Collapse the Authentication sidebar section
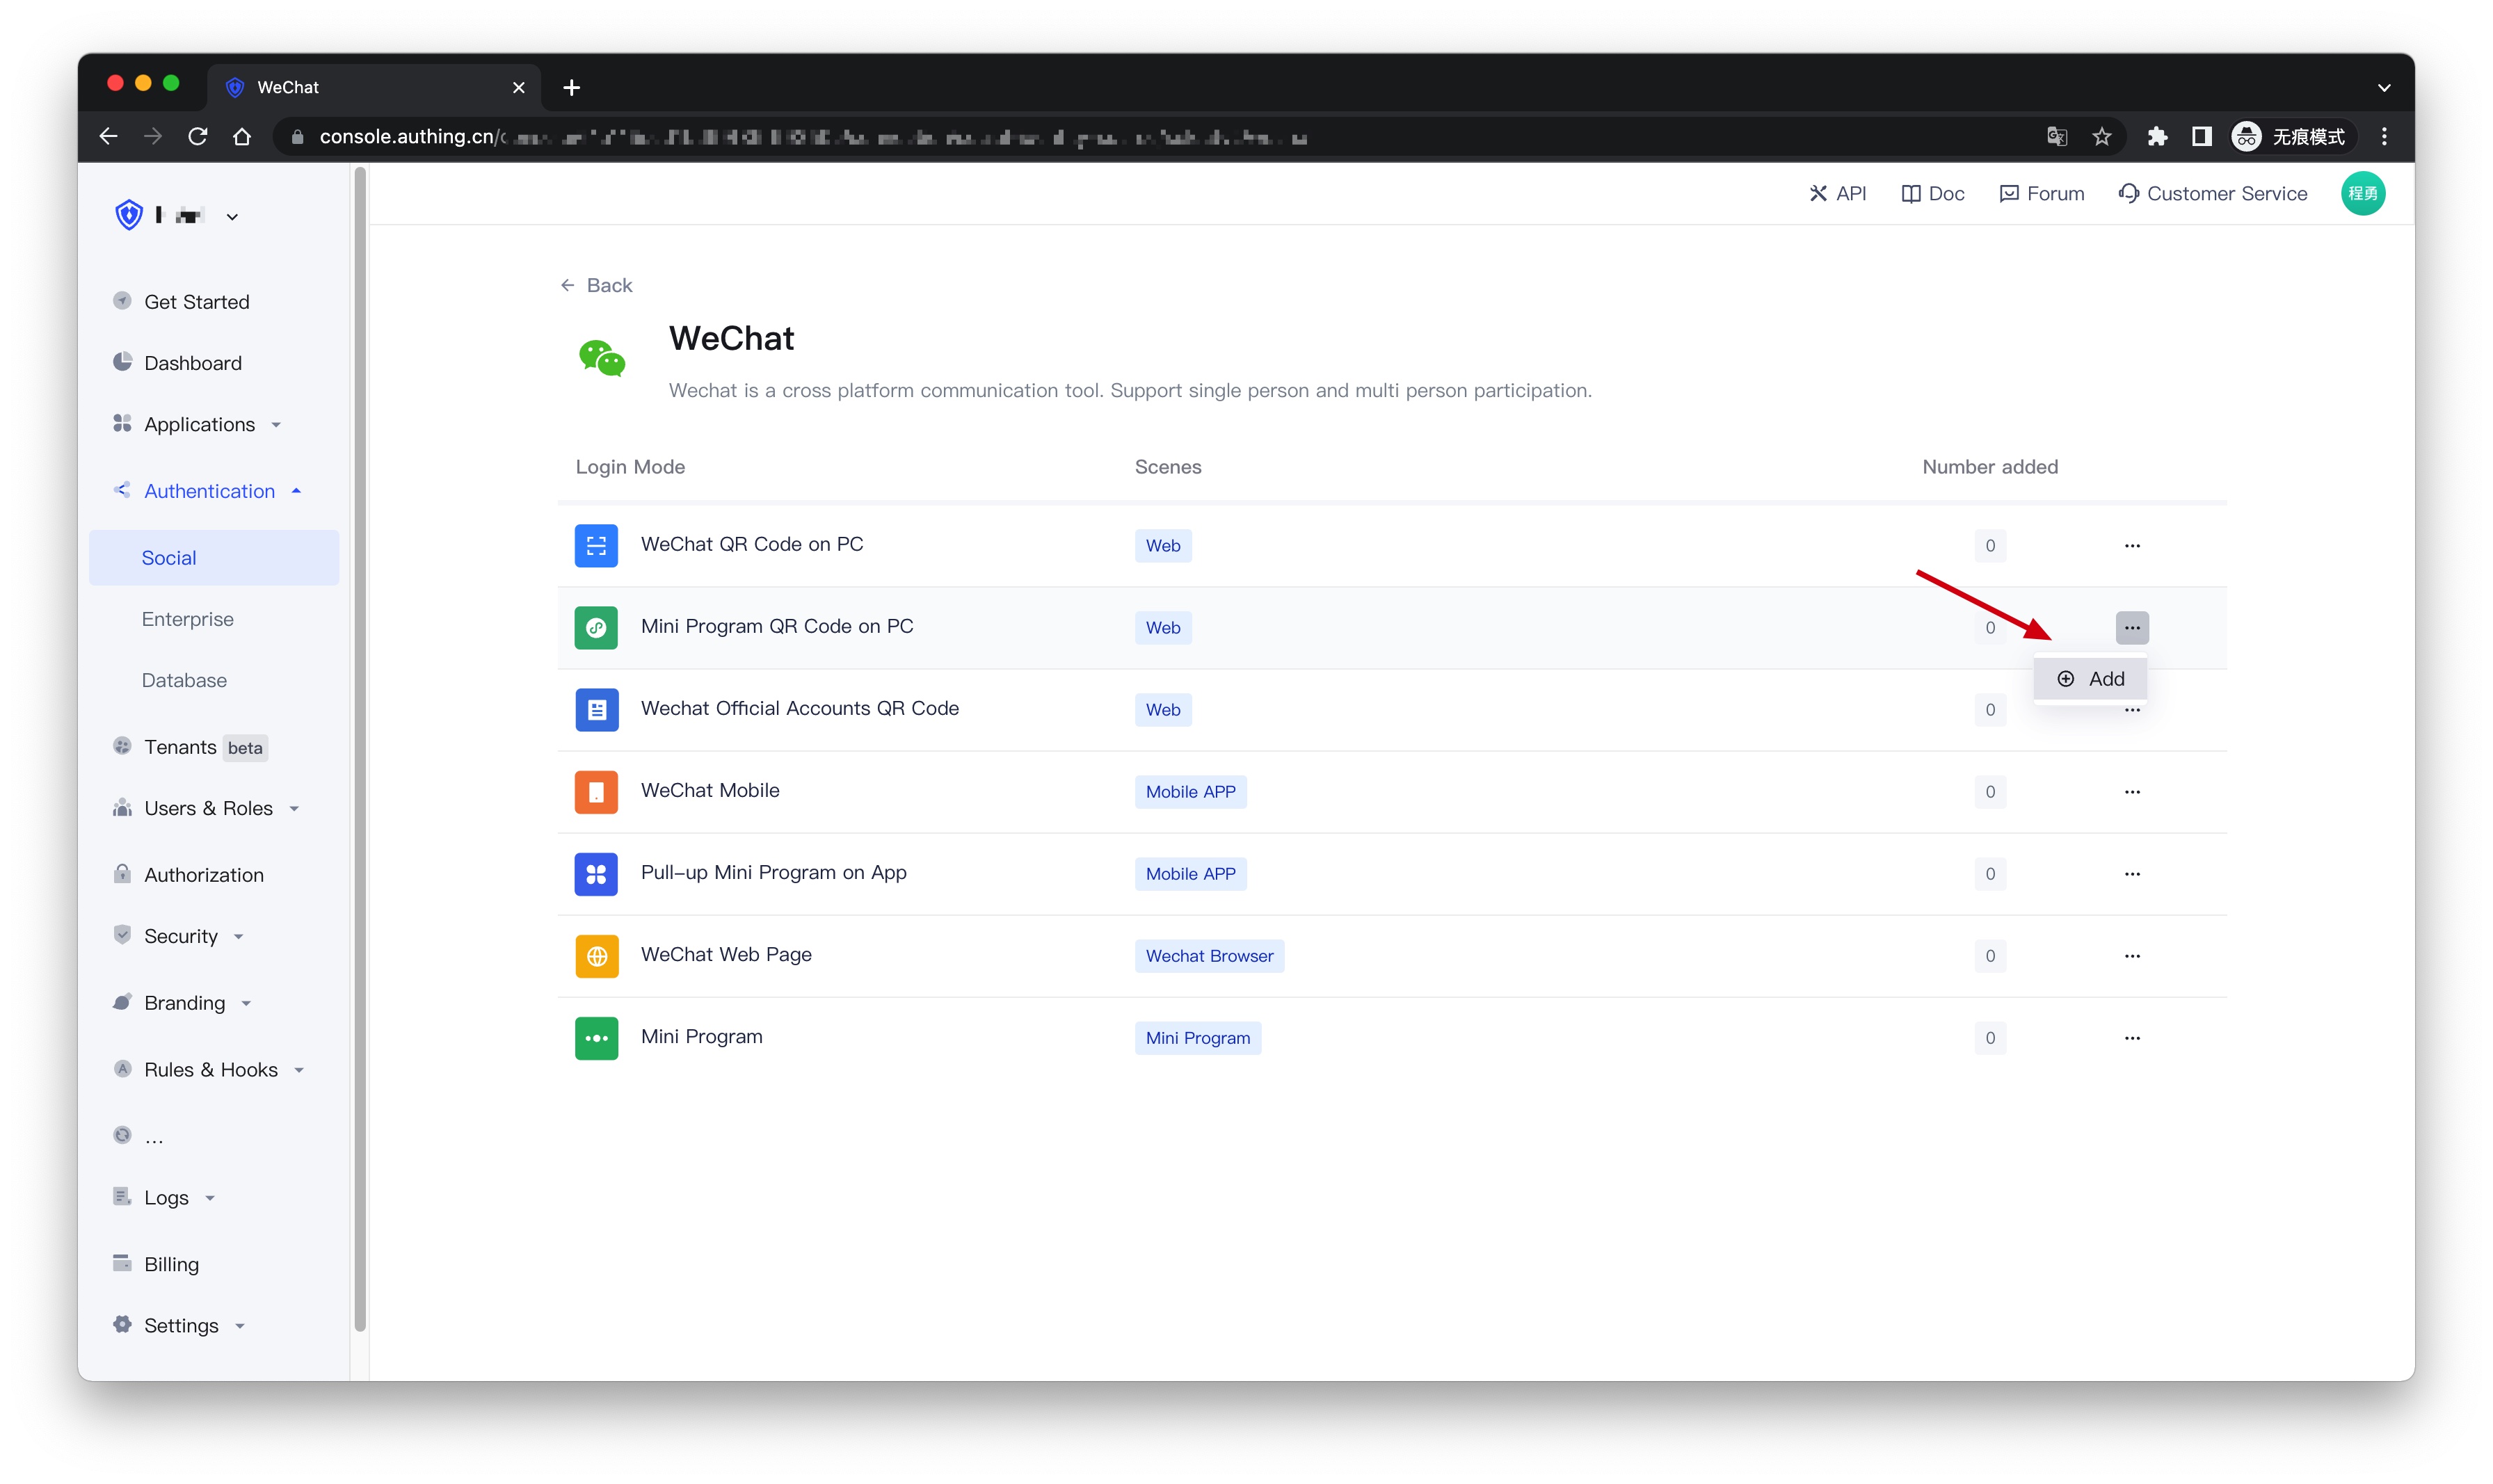 (x=209, y=491)
